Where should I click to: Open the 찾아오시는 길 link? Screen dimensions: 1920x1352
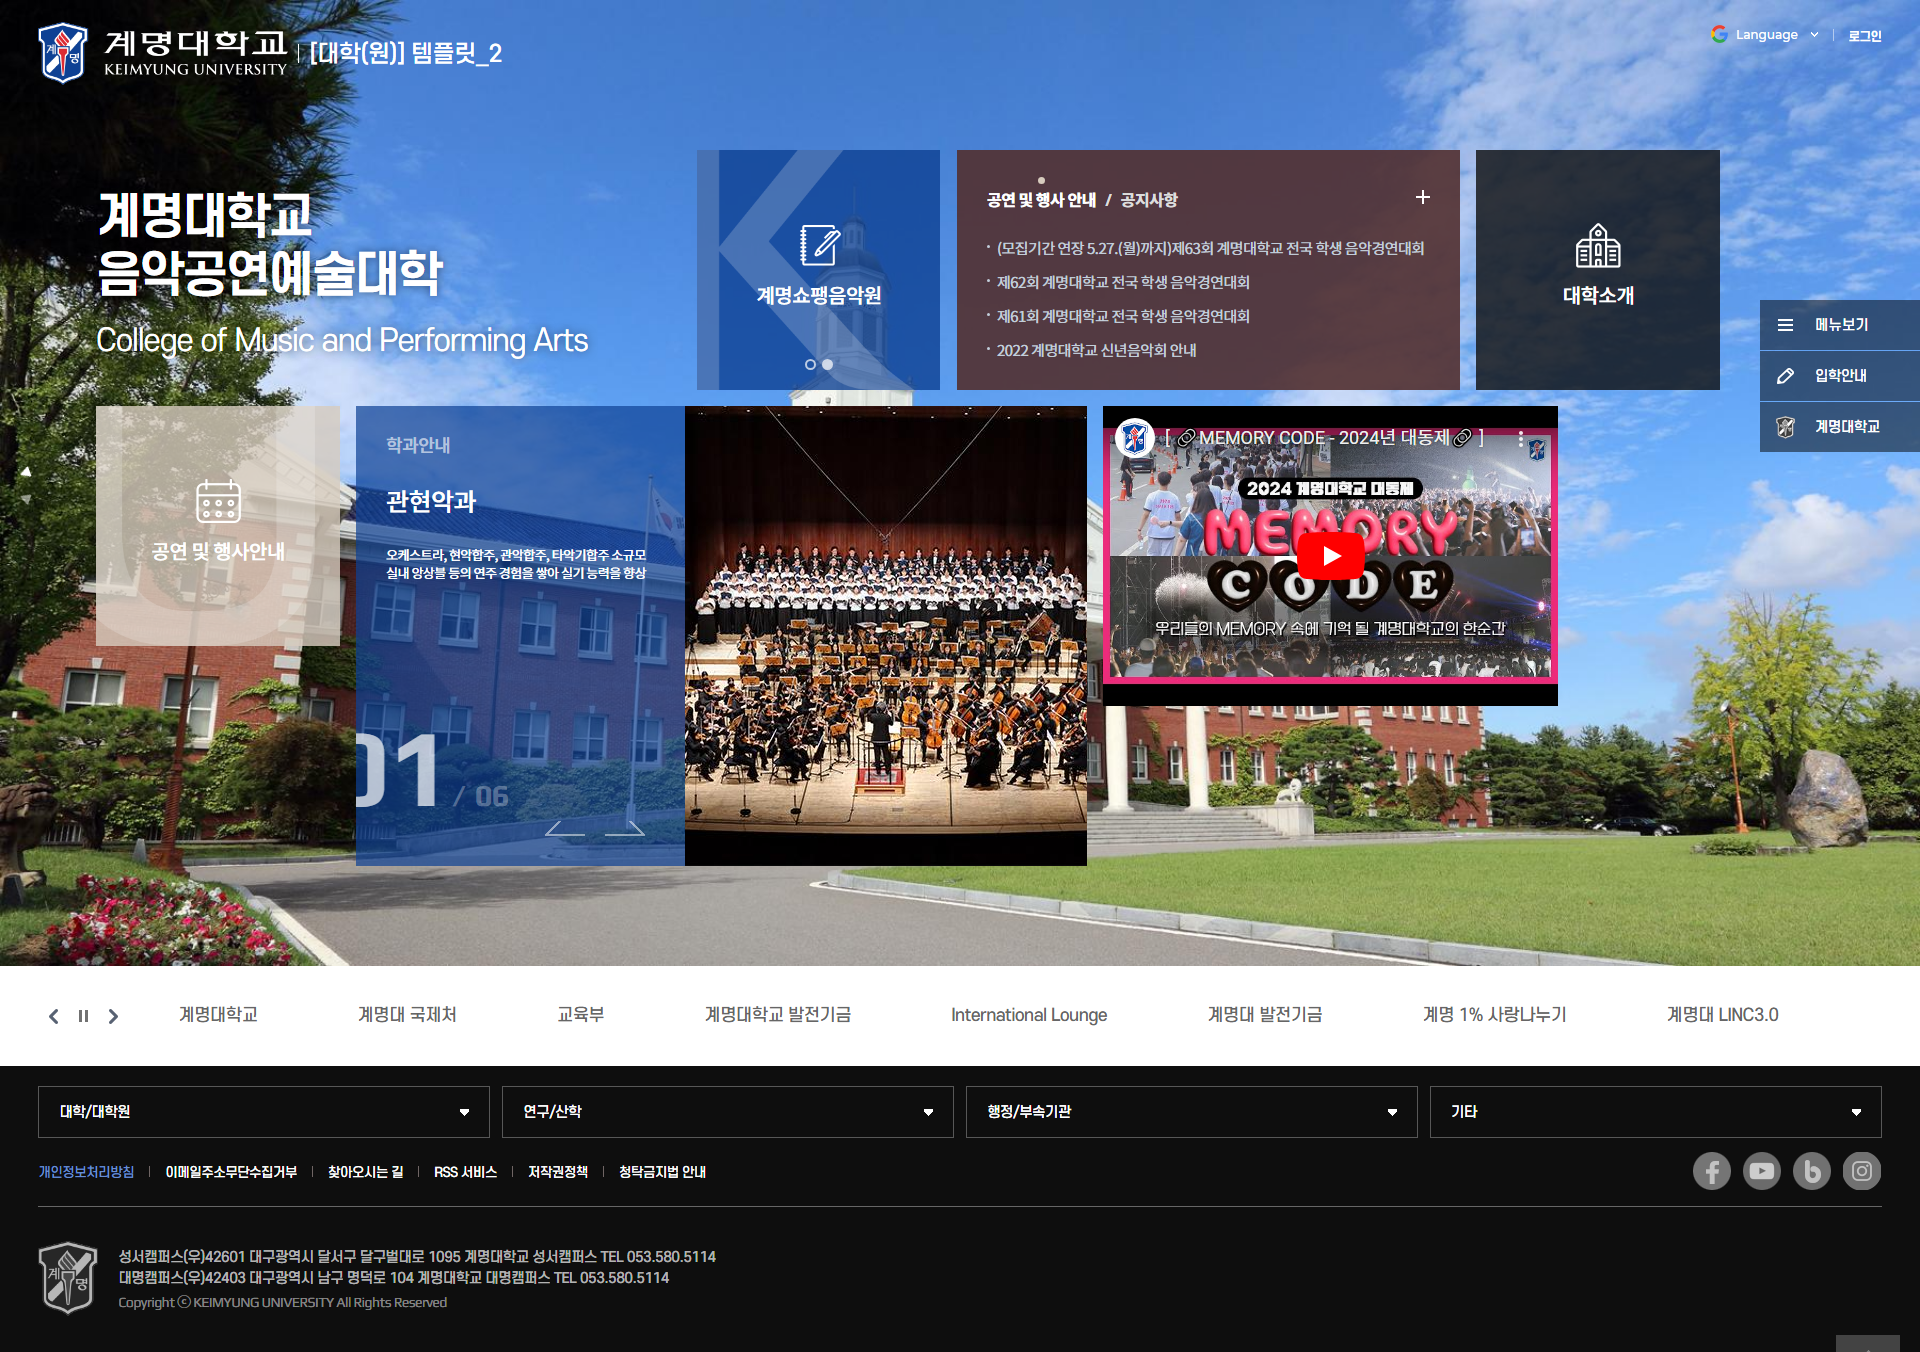[366, 1172]
